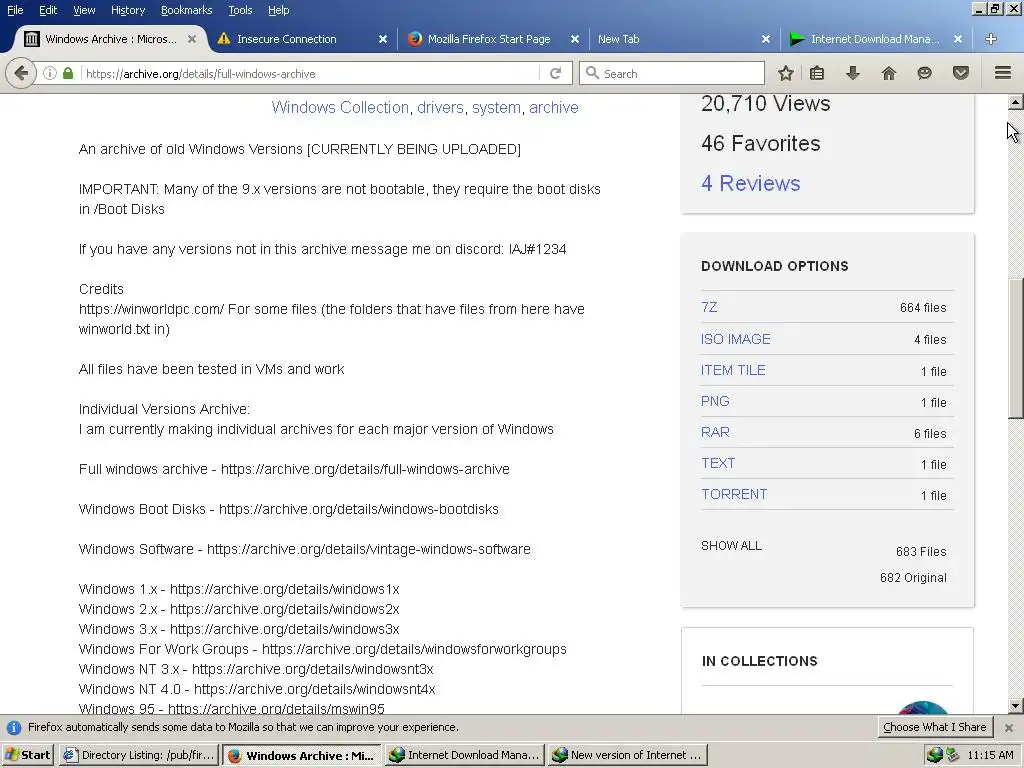
Task: Switch to Directory Listing taskbar window
Action: (x=139, y=755)
